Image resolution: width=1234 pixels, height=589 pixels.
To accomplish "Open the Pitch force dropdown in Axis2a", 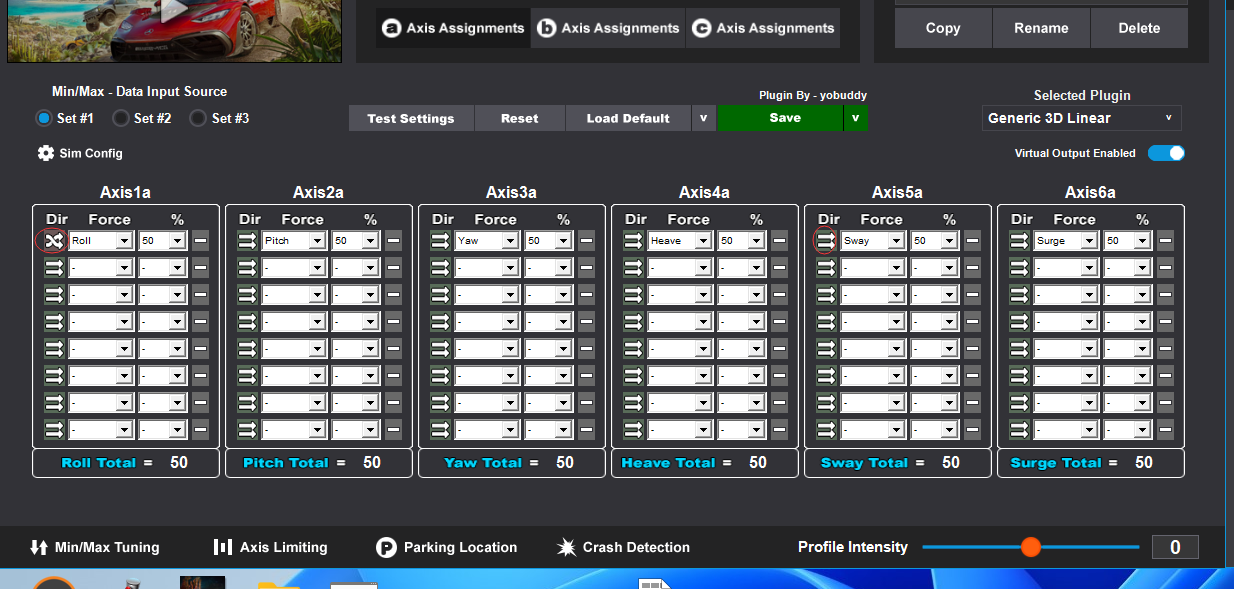I will (316, 241).
